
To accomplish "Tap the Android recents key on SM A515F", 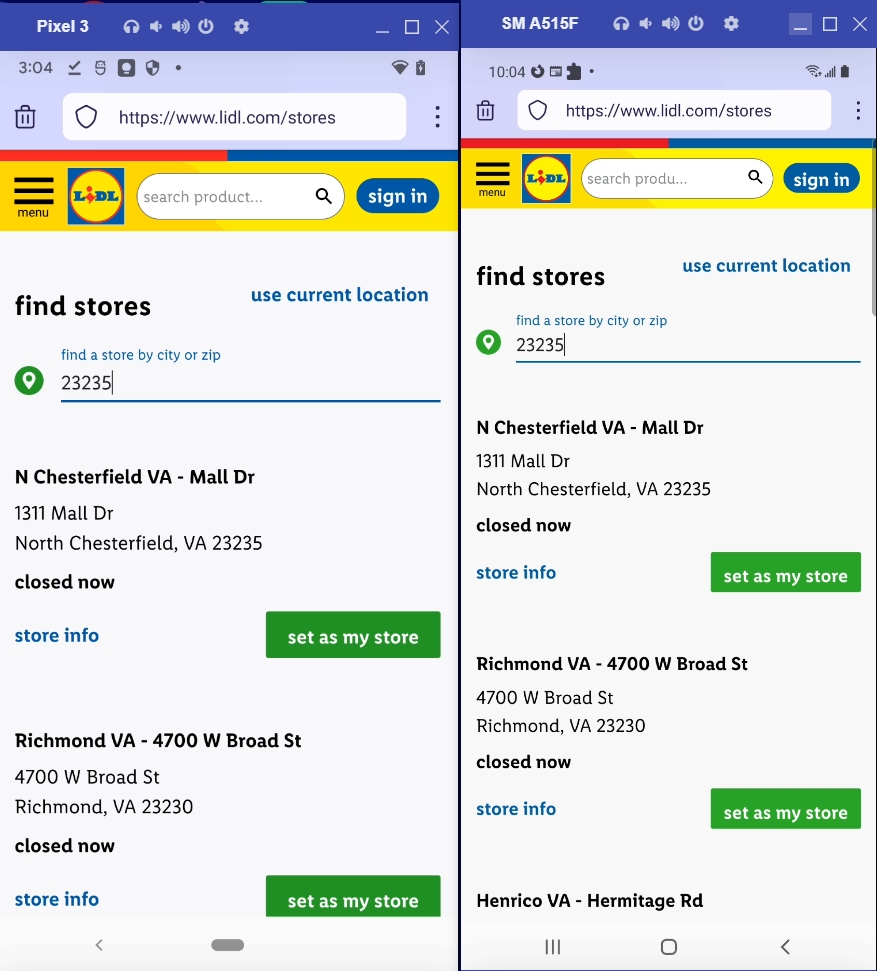I will [x=551, y=946].
